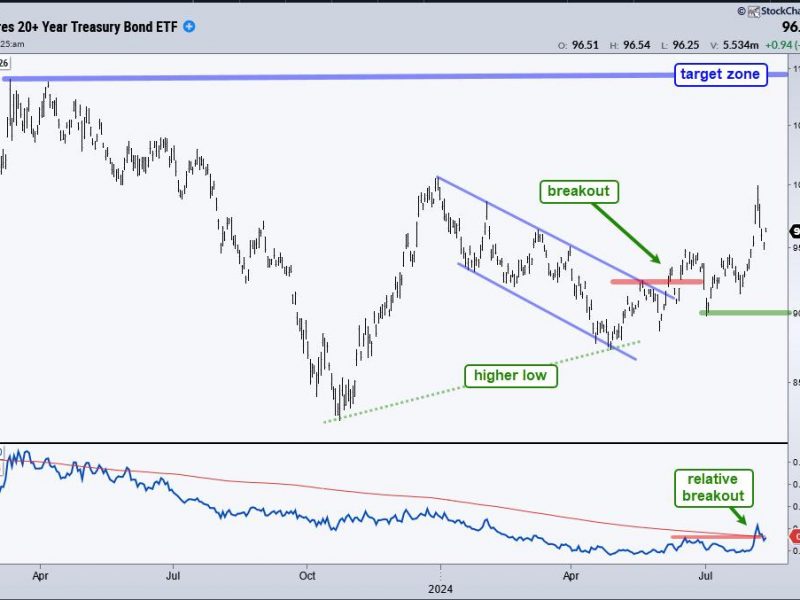The height and width of the screenshot is (600, 800).
Task: Click the open price value 96.51
Action: 585,45
